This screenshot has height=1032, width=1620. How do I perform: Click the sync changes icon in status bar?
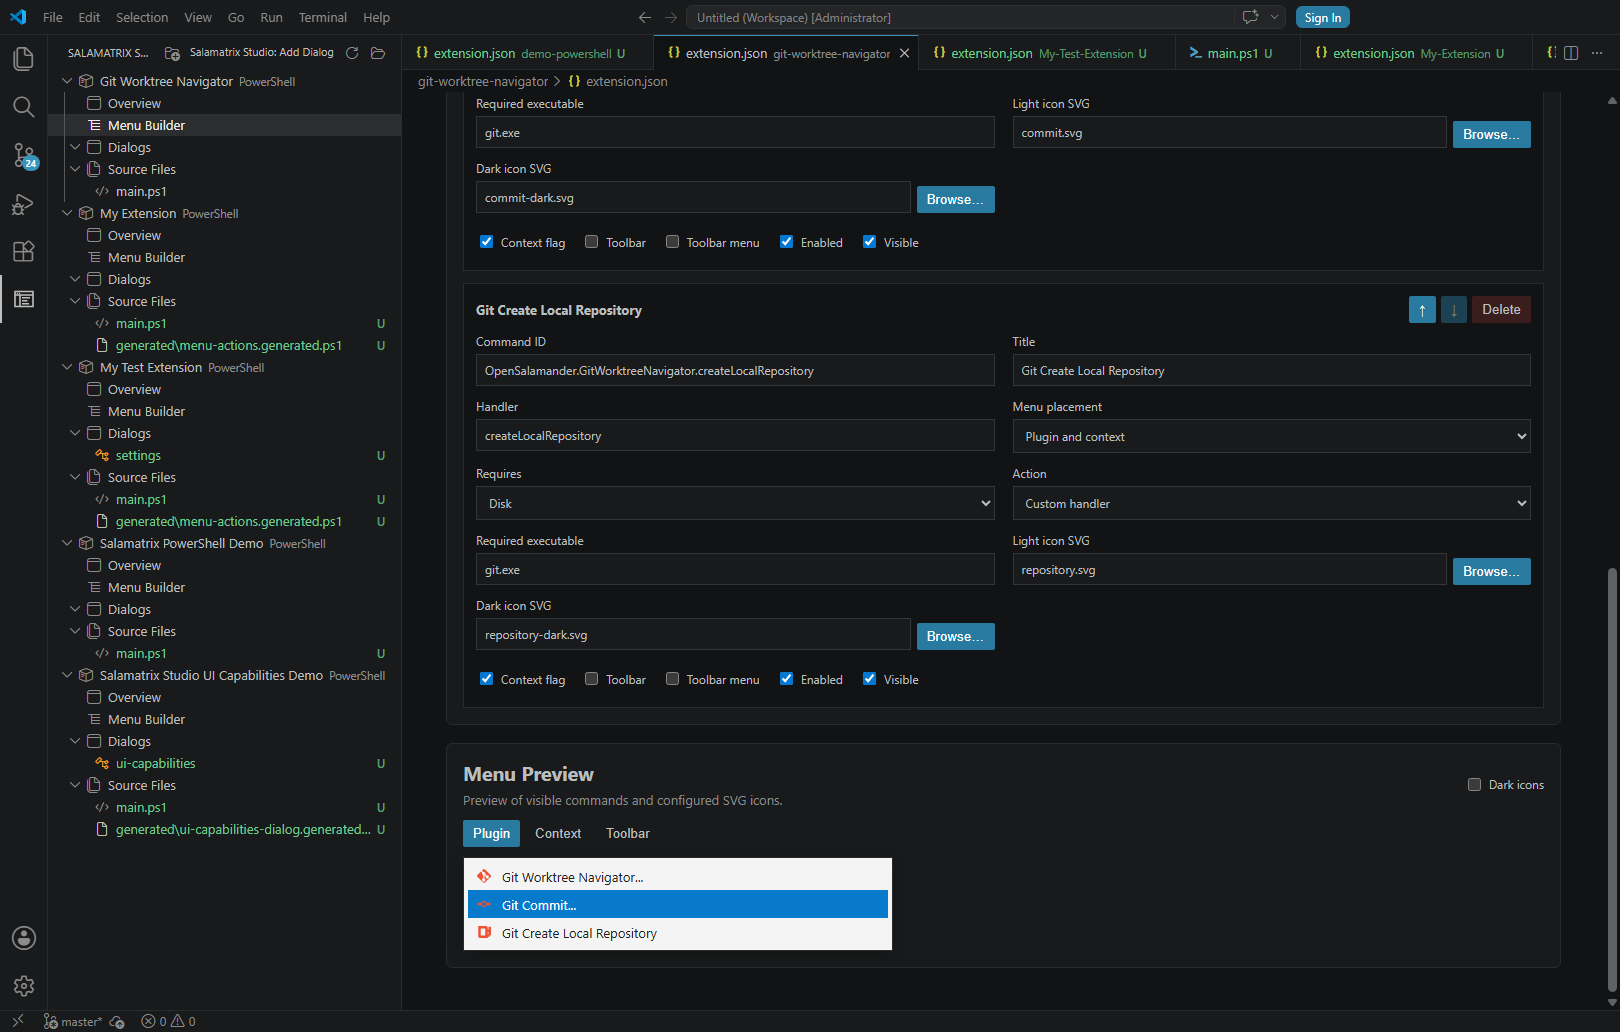(x=117, y=1021)
